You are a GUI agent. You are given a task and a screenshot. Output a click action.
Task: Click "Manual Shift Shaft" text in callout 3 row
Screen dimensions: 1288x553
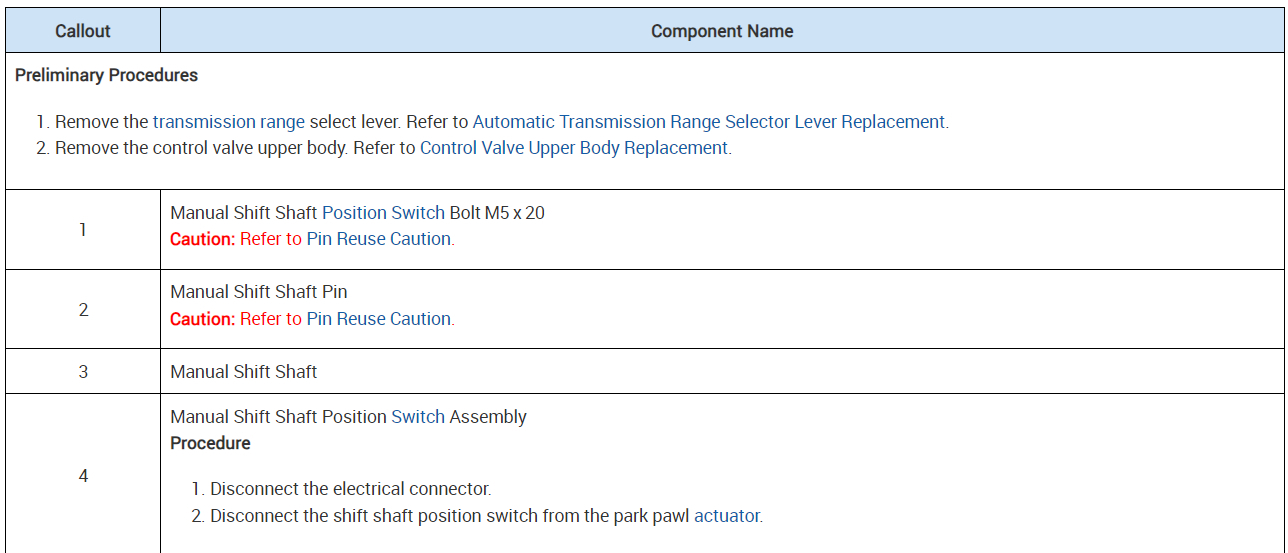tap(244, 372)
